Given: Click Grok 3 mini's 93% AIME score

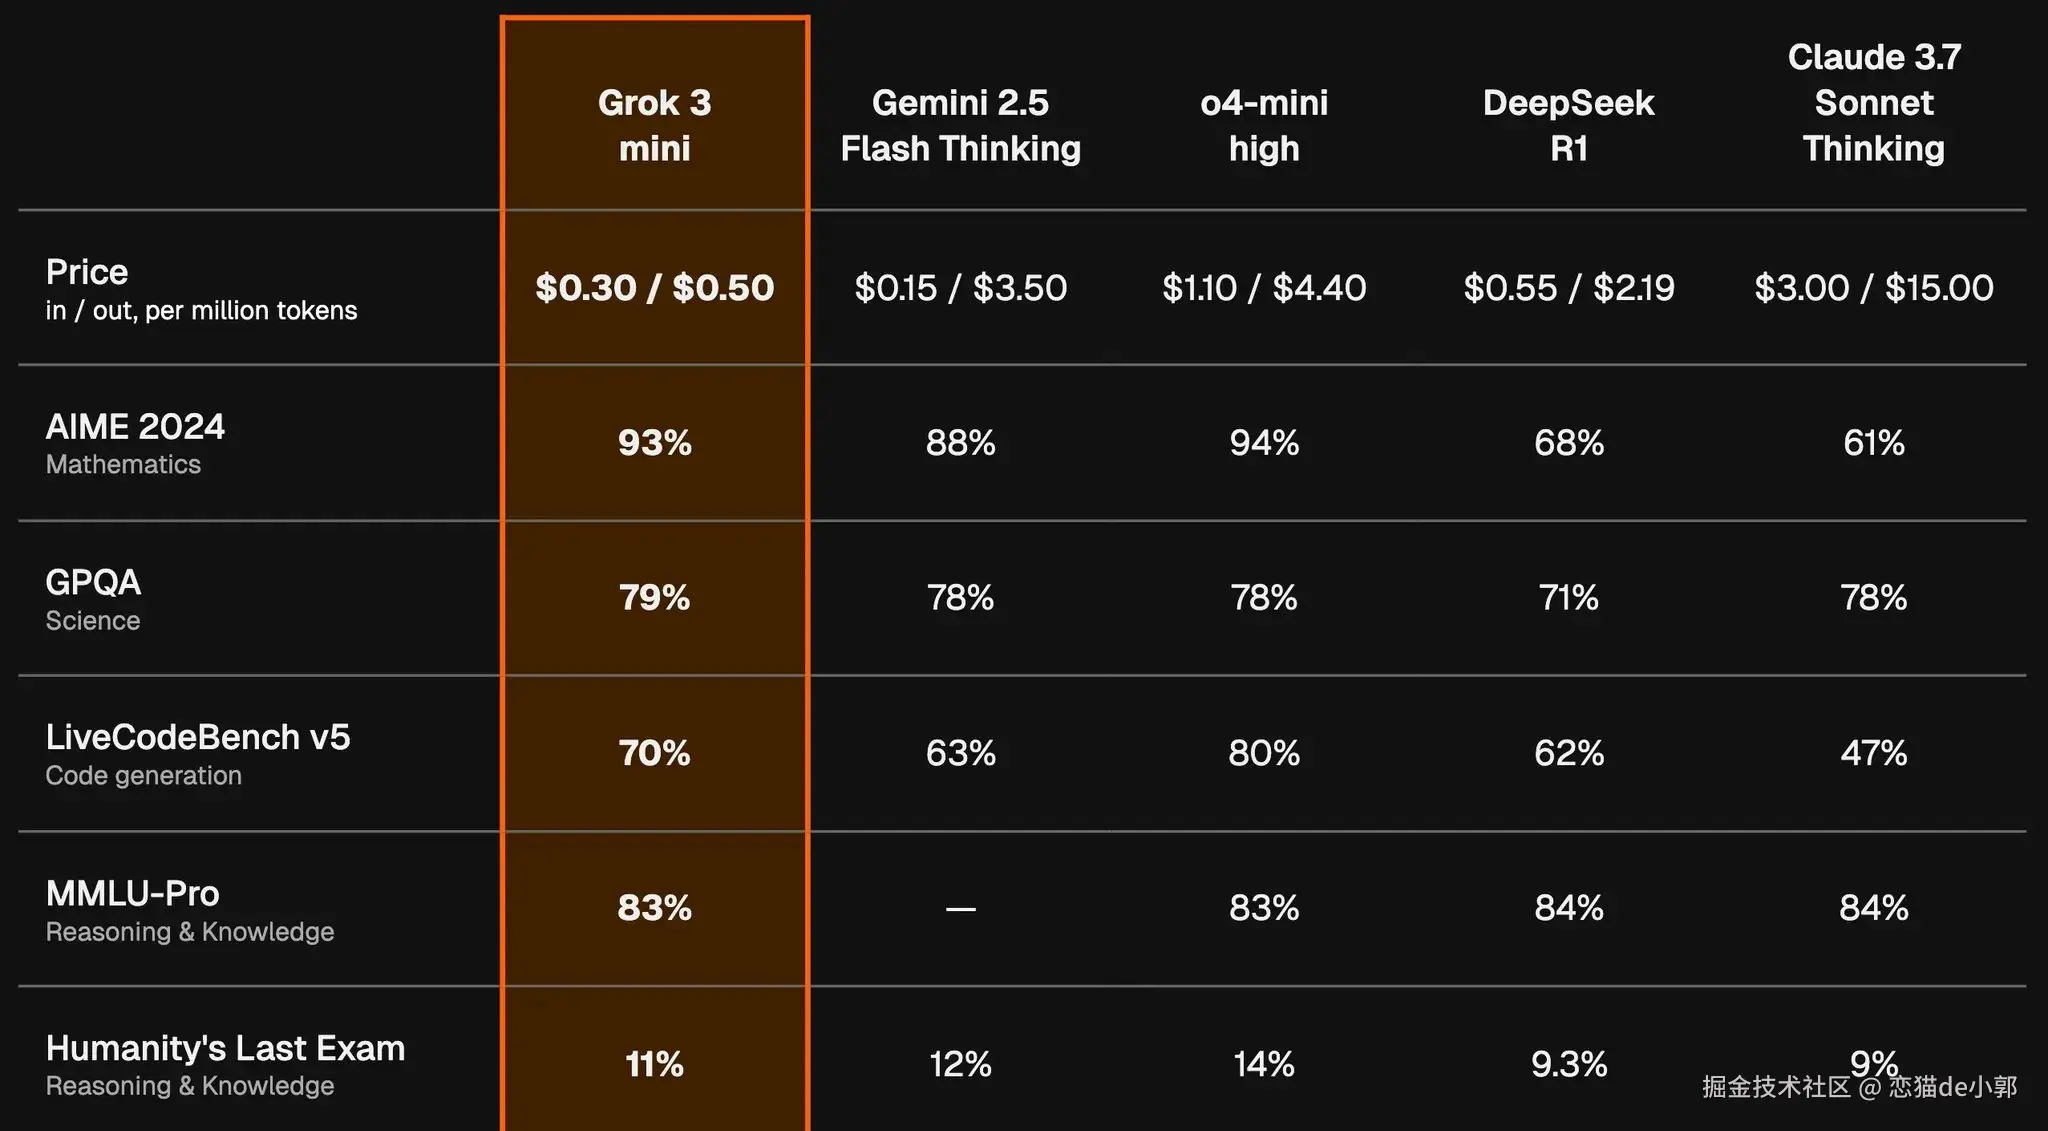Looking at the screenshot, I should click(x=654, y=442).
